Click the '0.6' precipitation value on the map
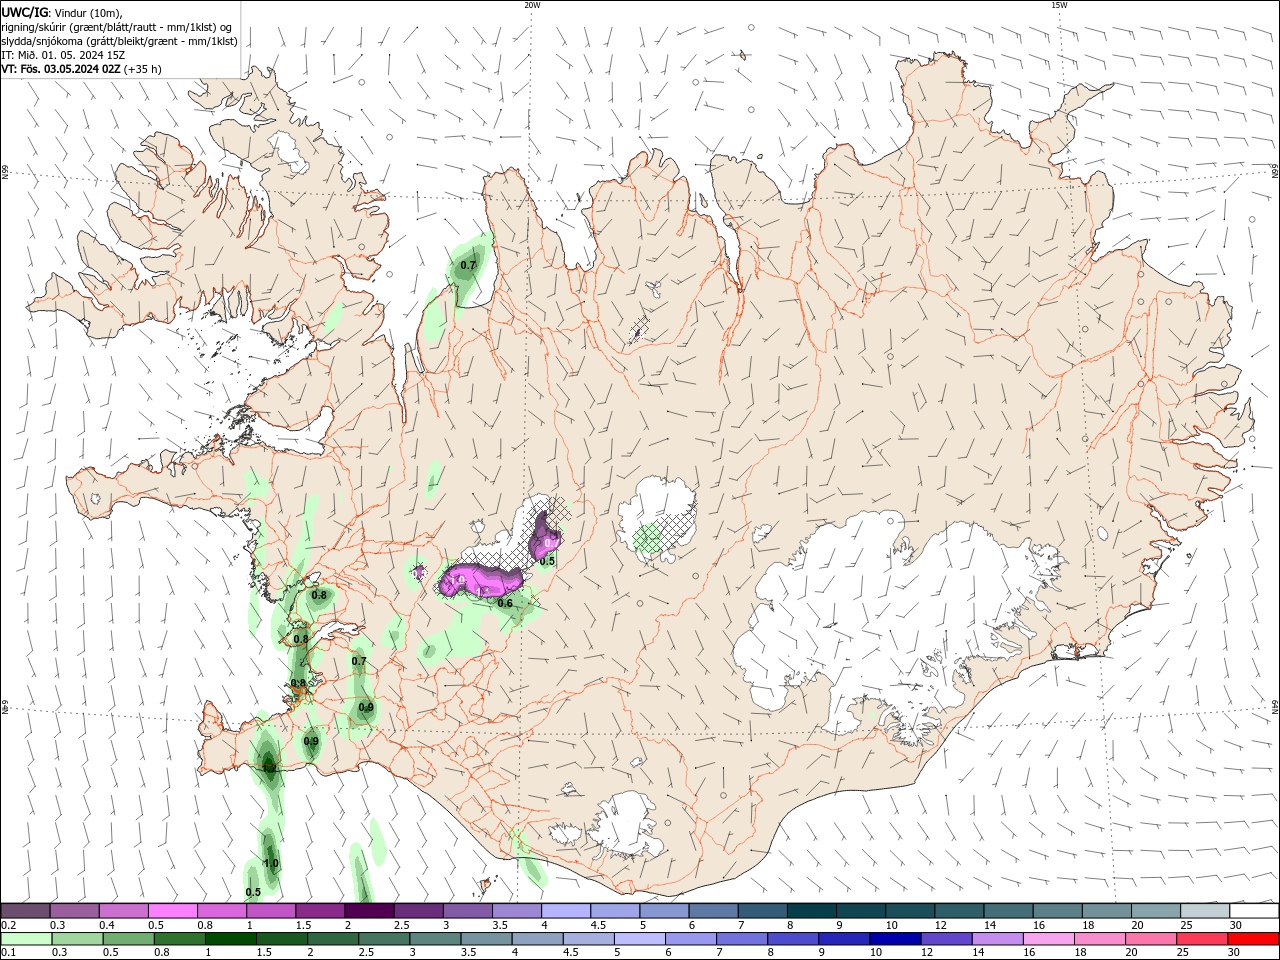 tap(505, 603)
